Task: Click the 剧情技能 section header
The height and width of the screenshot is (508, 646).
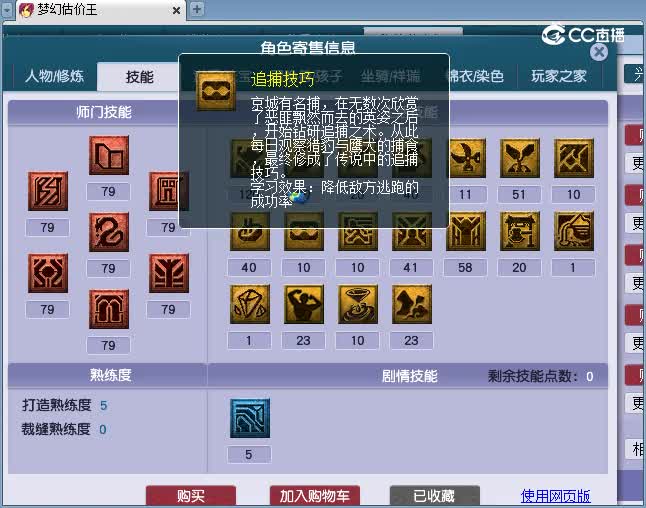Action: [x=409, y=376]
